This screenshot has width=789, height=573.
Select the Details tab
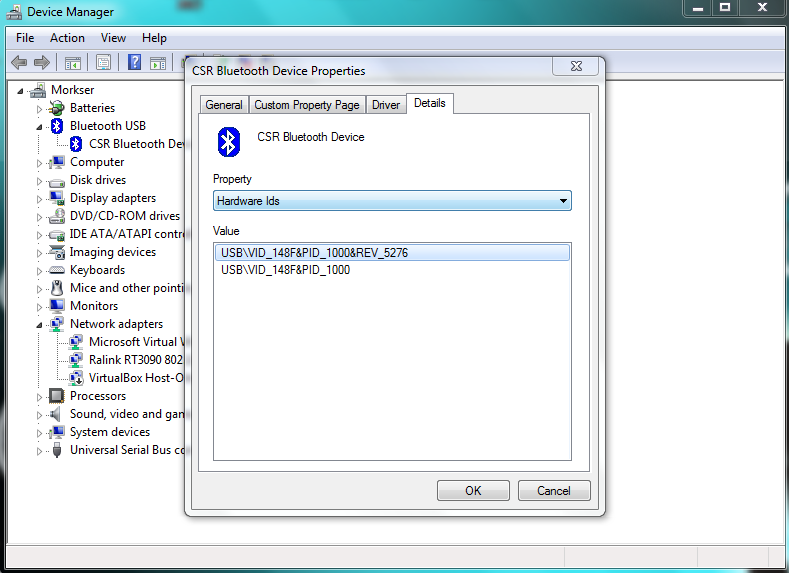430,103
